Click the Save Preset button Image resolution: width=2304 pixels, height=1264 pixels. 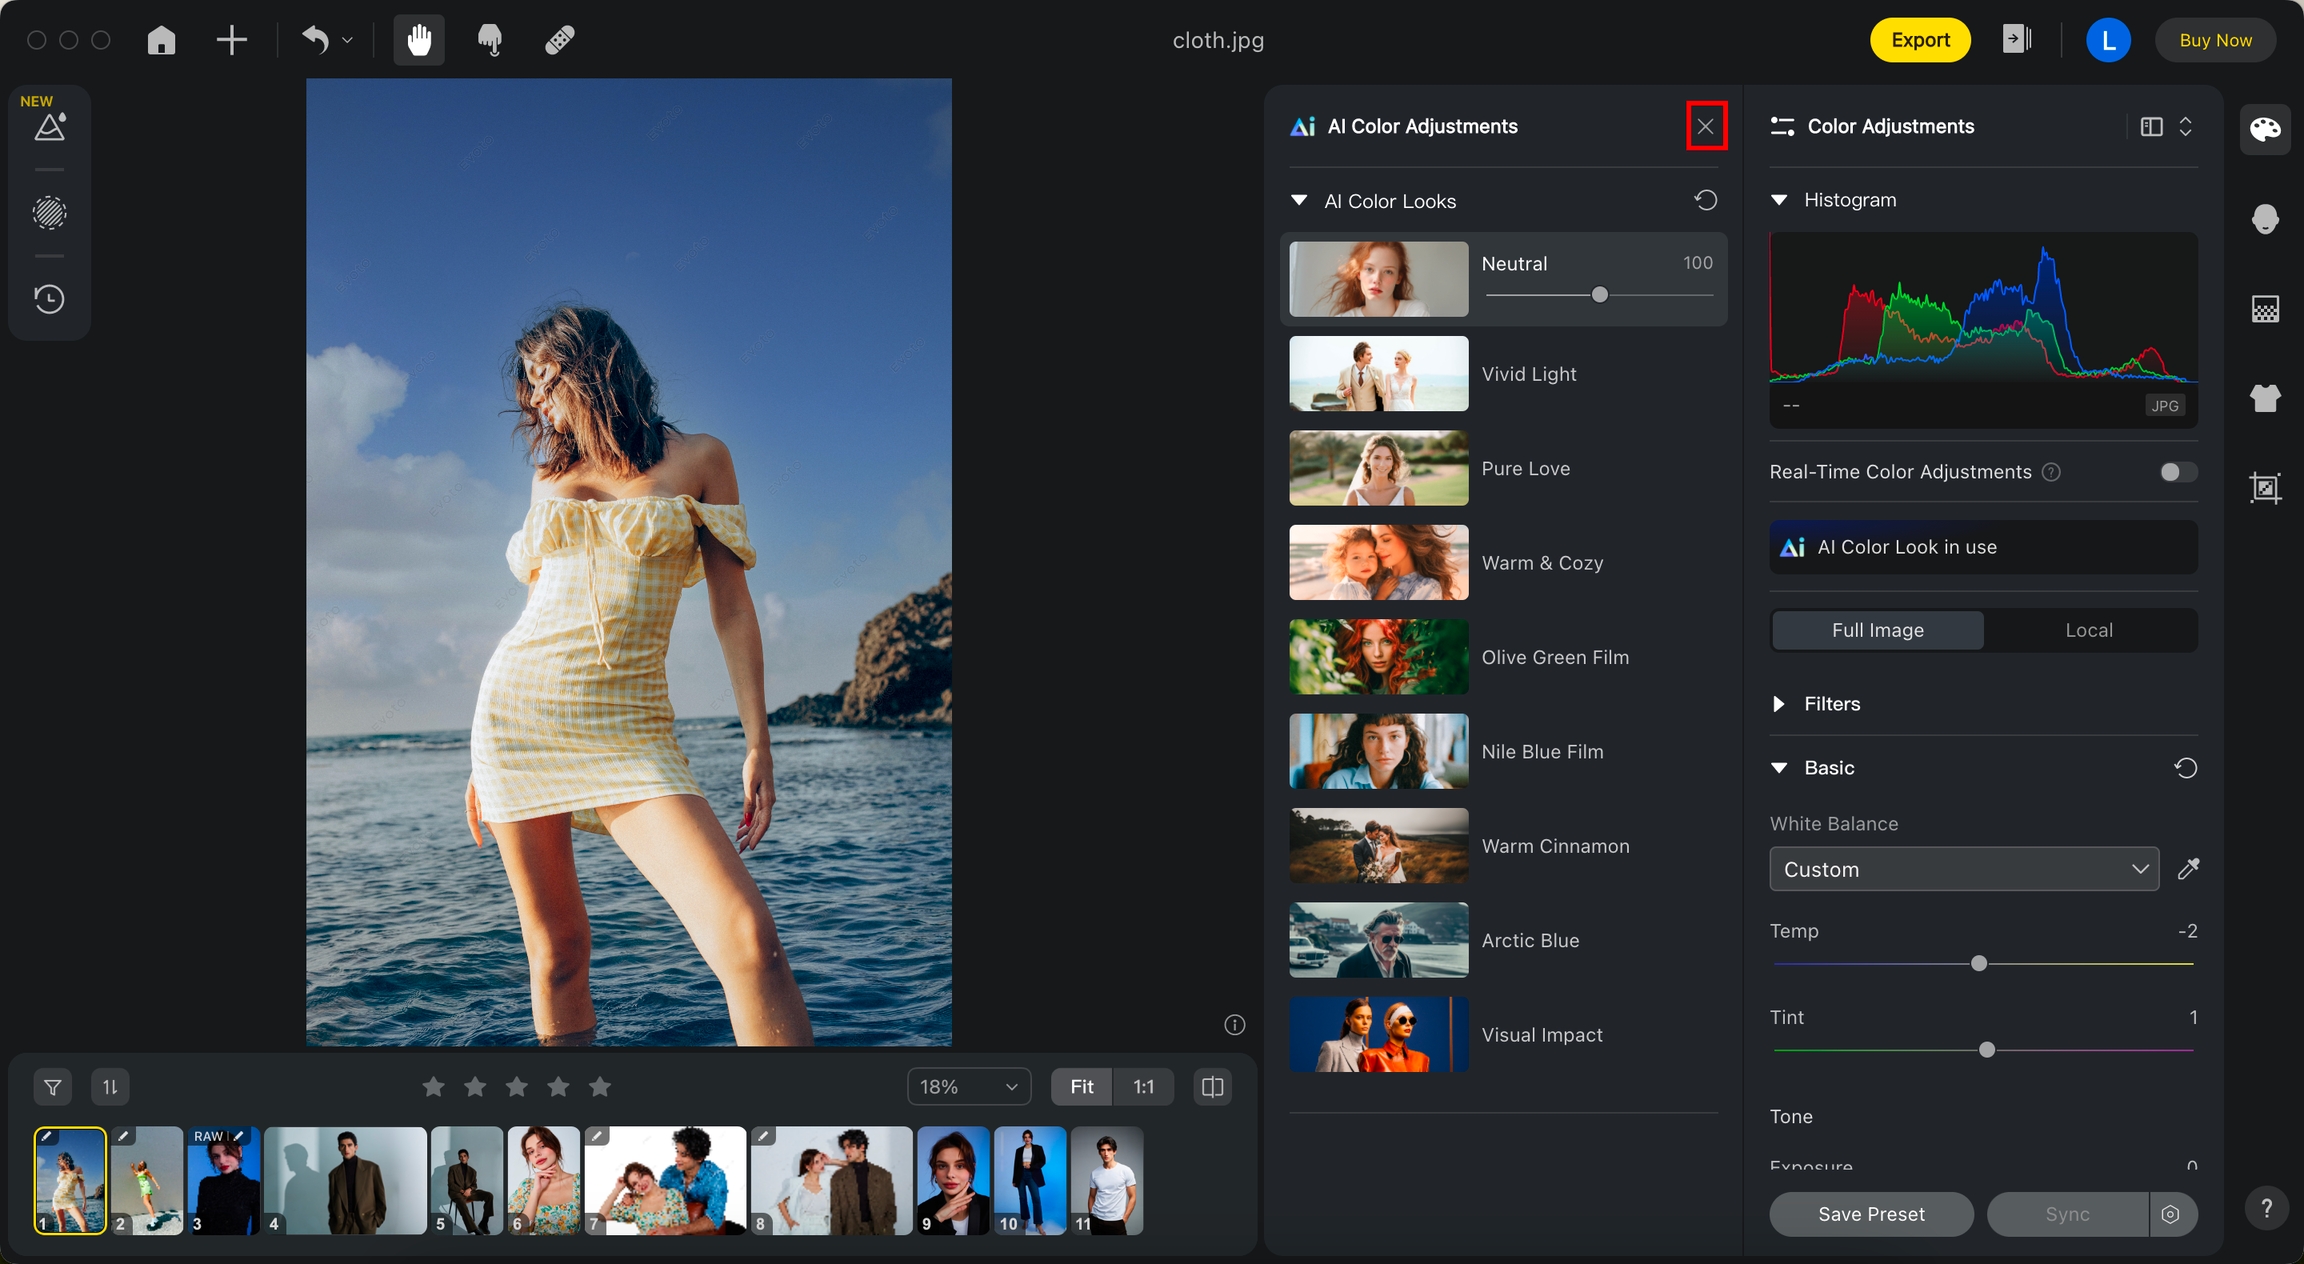(1871, 1214)
